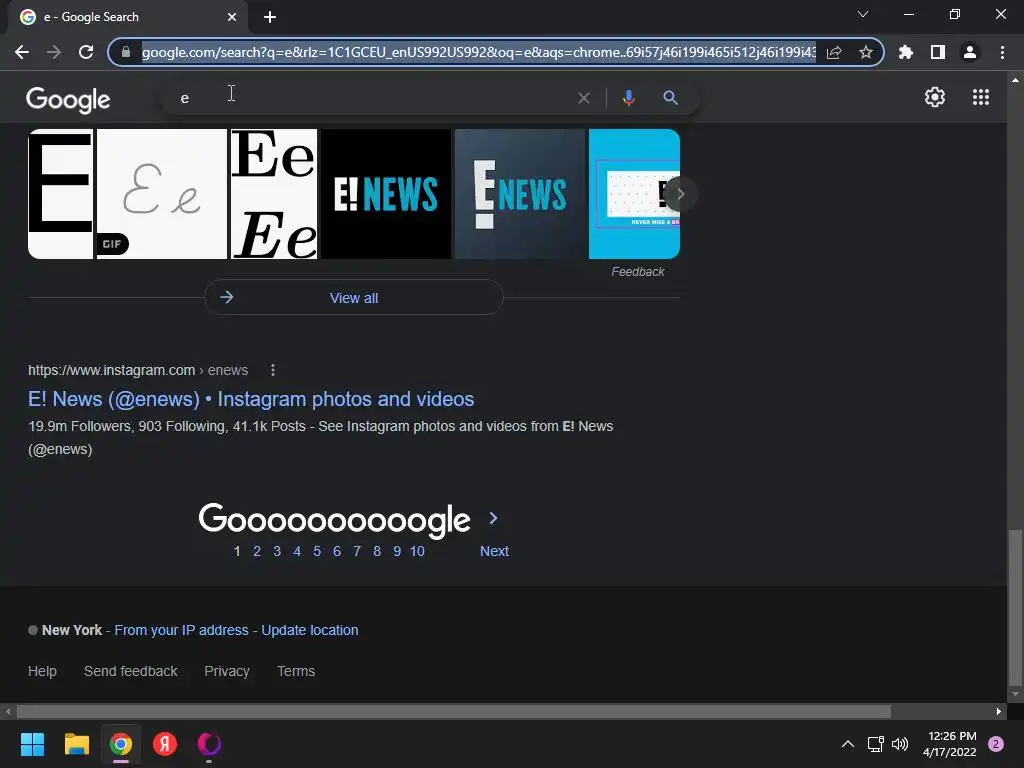The image size is (1024, 768).
Task: Open the Chrome profile avatar
Action: tap(970, 52)
